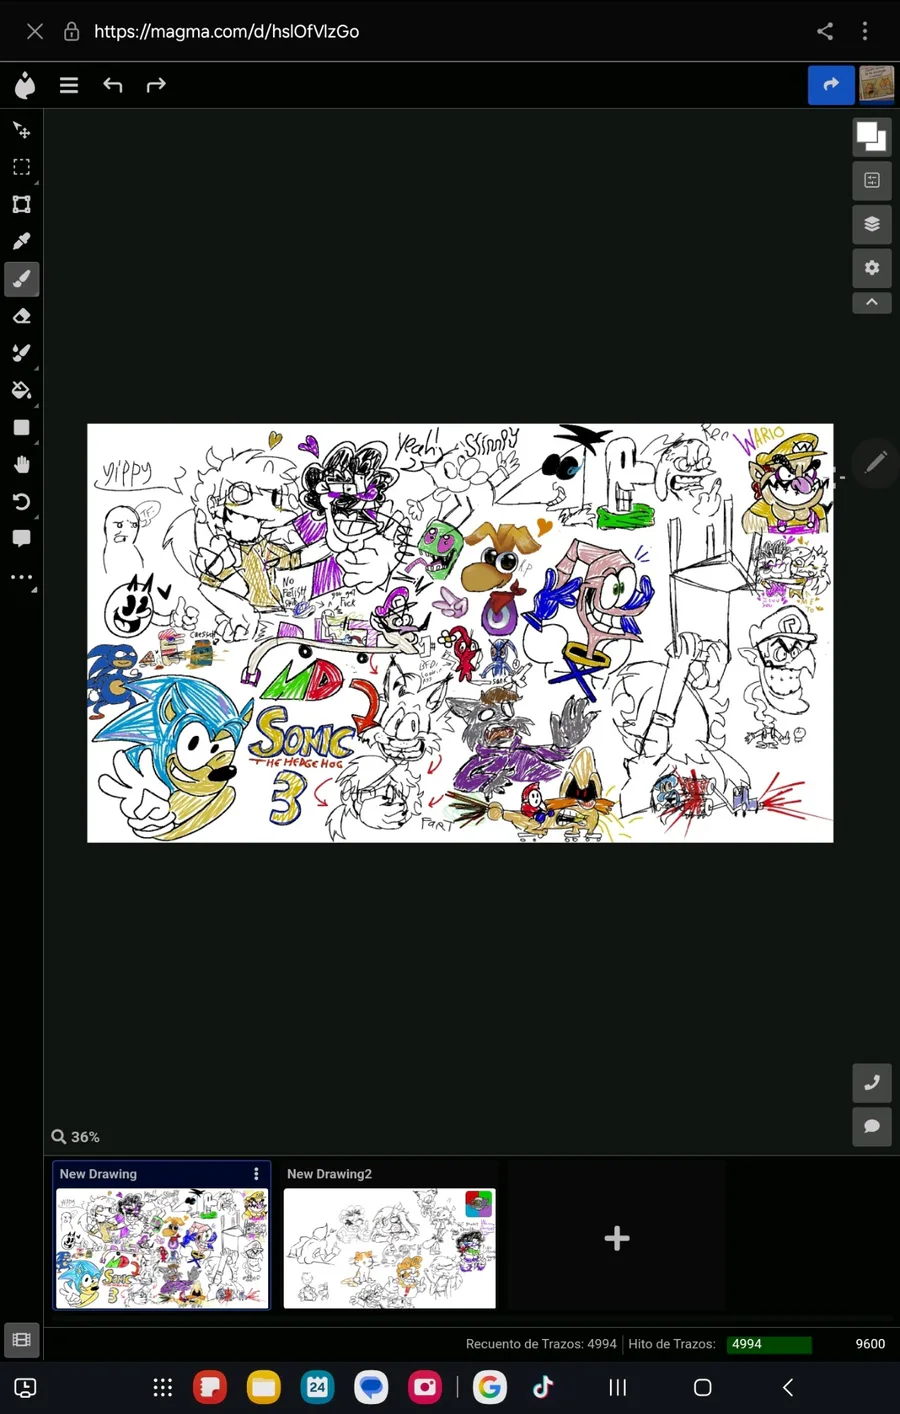Open the Layers panel

(872, 224)
